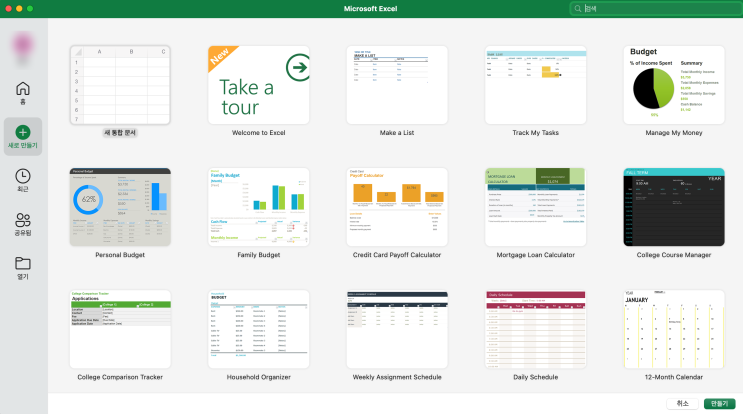The image size is (743, 414).
Task: Click the macOS yellow minimize button
Action: pos(19,9)
